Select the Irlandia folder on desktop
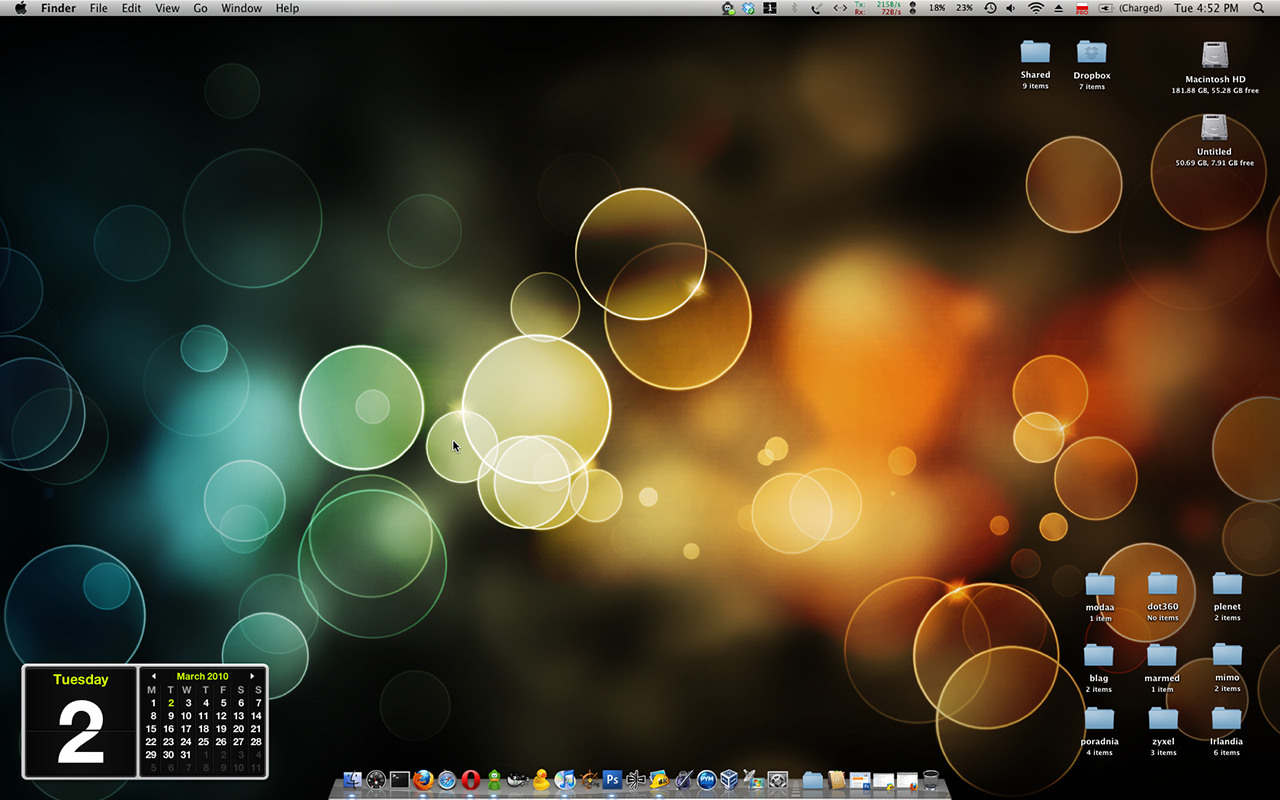Image resolution: width=1280 pixels, height=800 pixels. [1226, 719]
